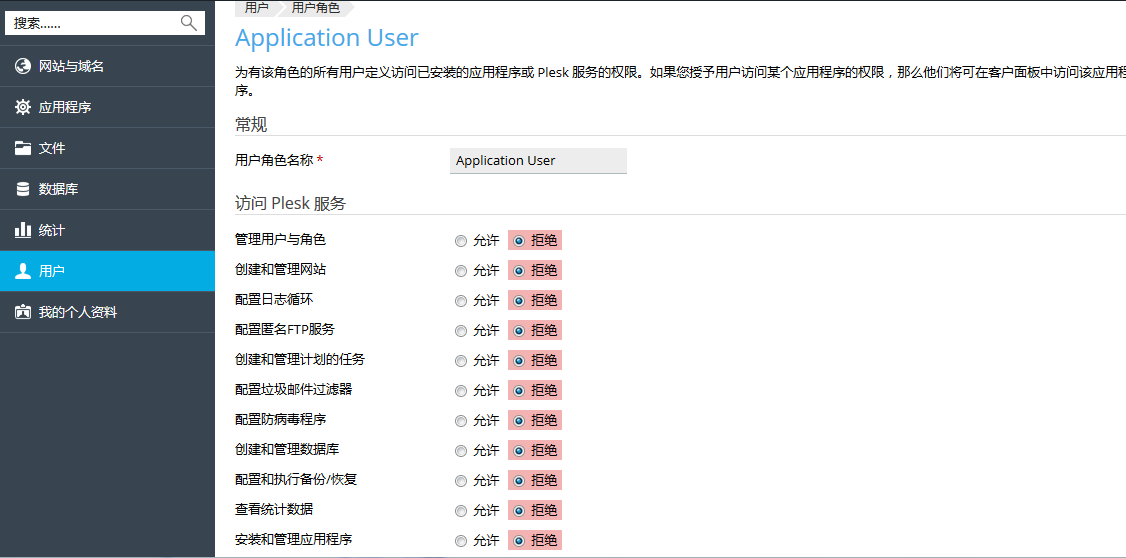Click the globe icon for 网站与域名
The height and width of the screenshot is (558, 1126).
pyautogui.click(x=23, y=66)
